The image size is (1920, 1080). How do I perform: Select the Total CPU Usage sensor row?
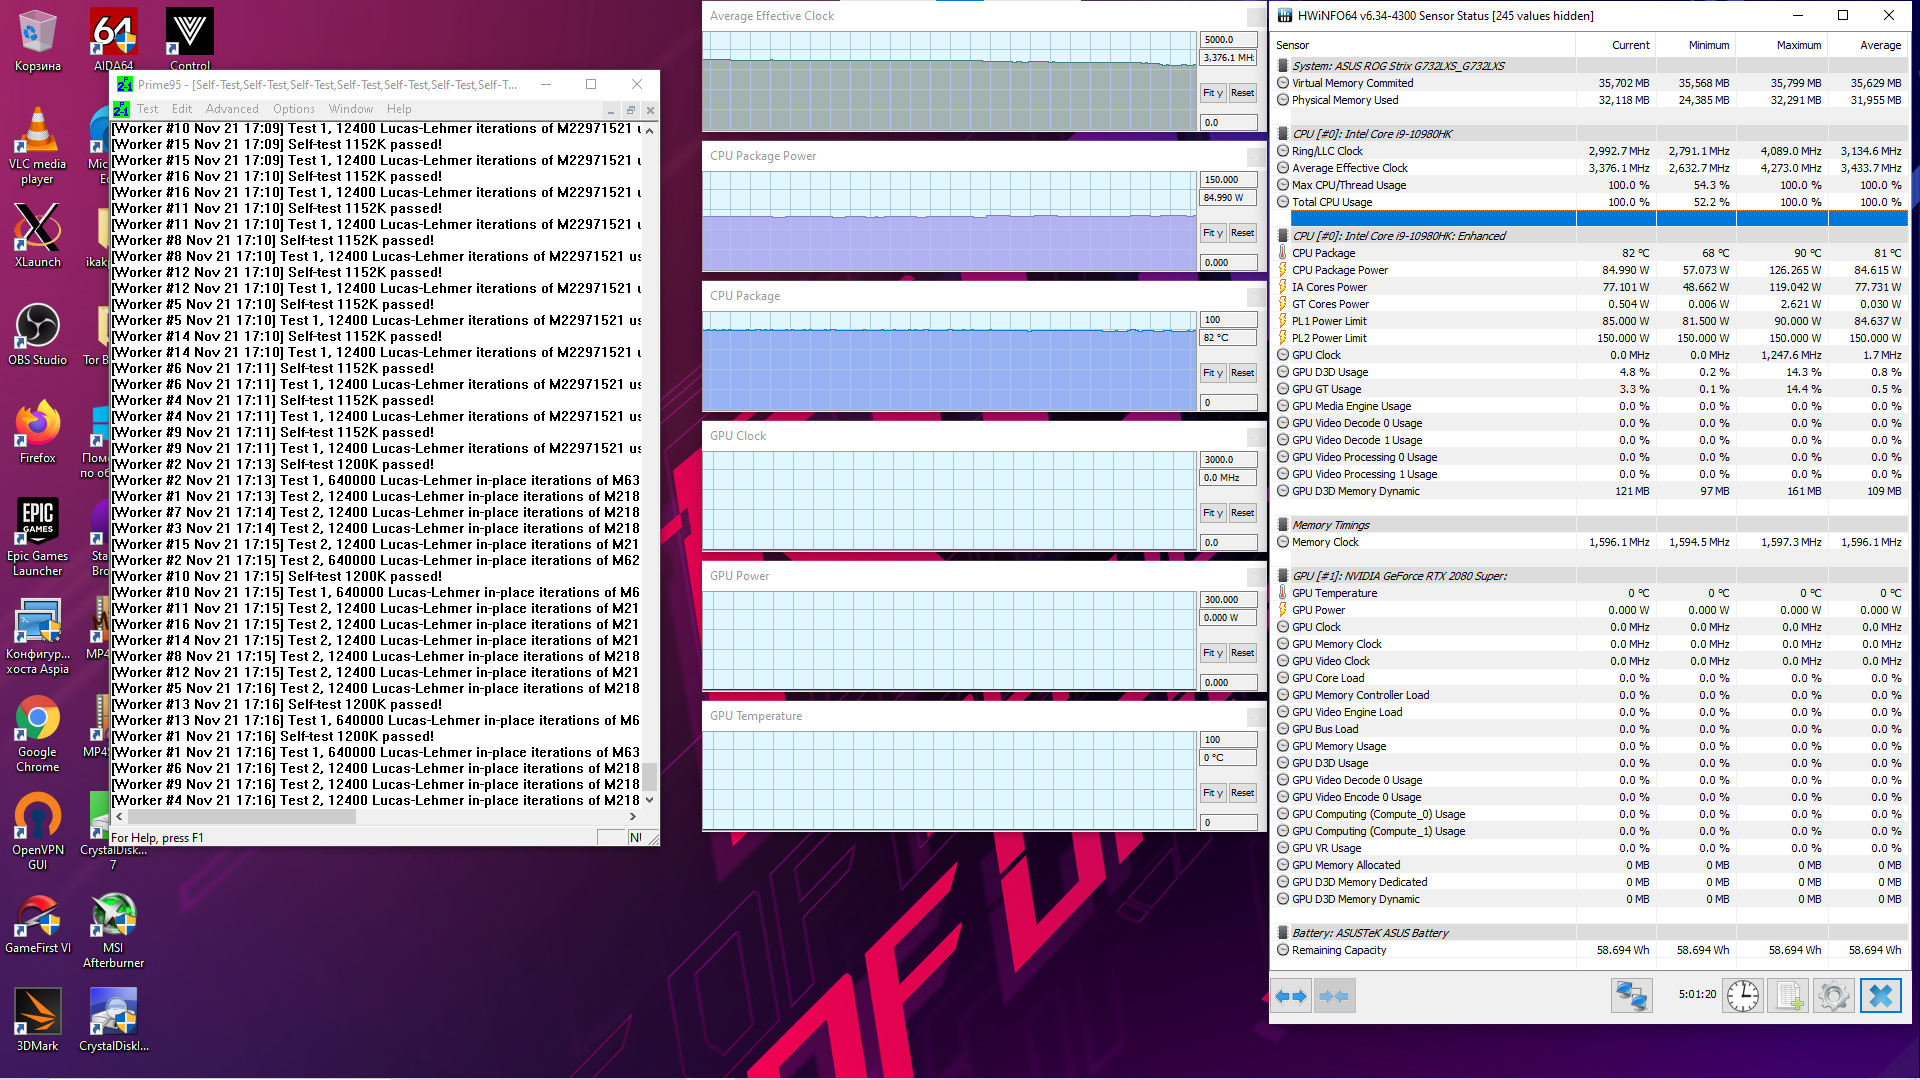1590,202
